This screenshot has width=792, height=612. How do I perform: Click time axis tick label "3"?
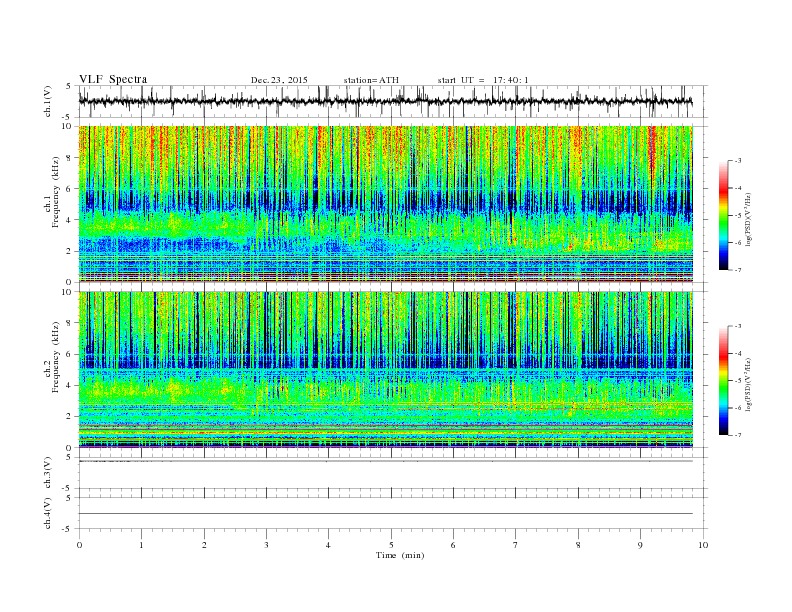point(266,545)
